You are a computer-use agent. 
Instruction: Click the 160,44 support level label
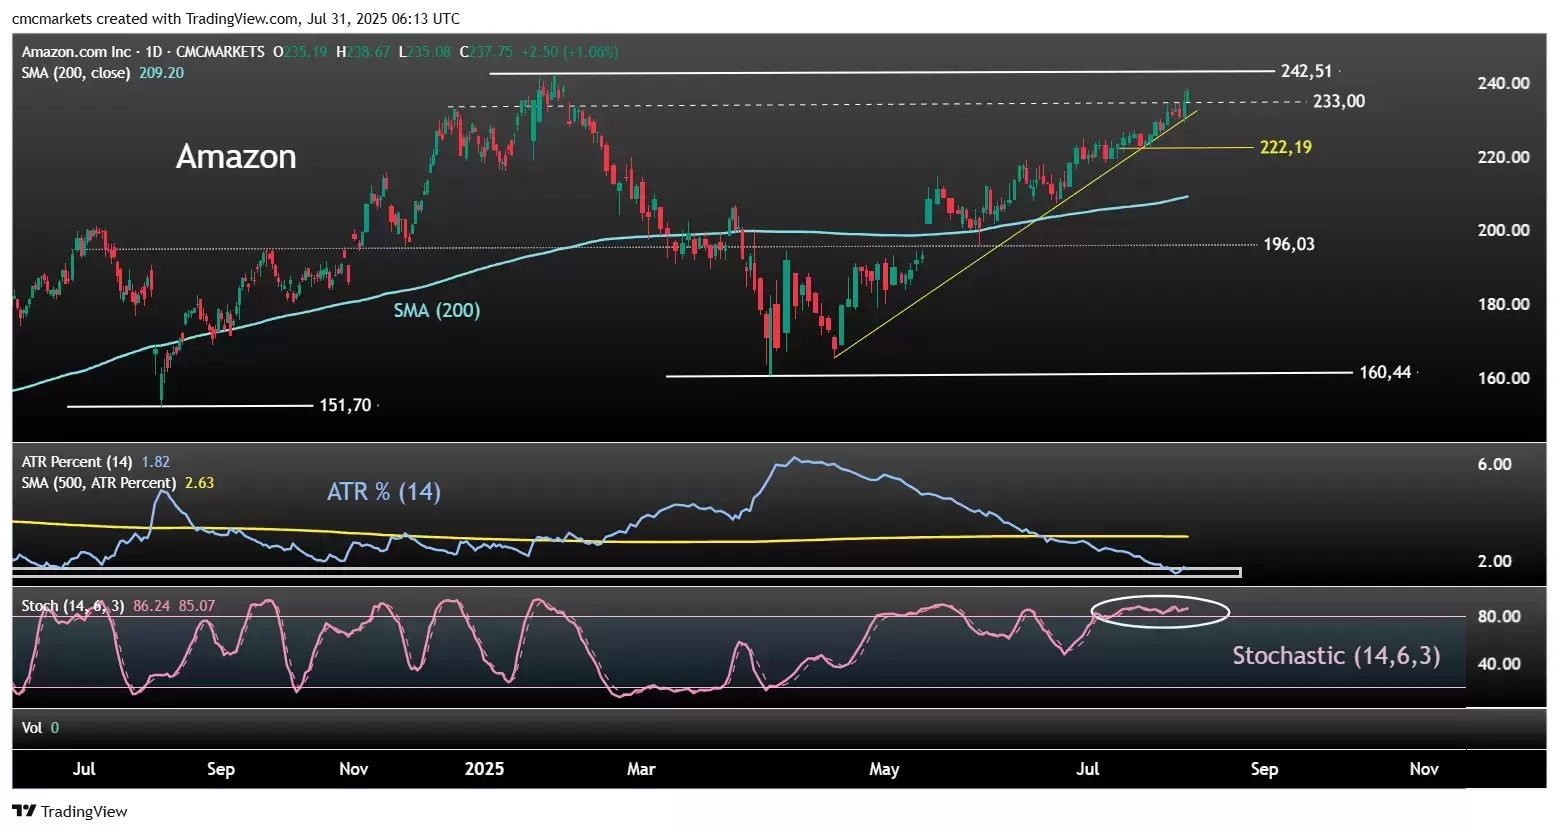click(1385, 372)
